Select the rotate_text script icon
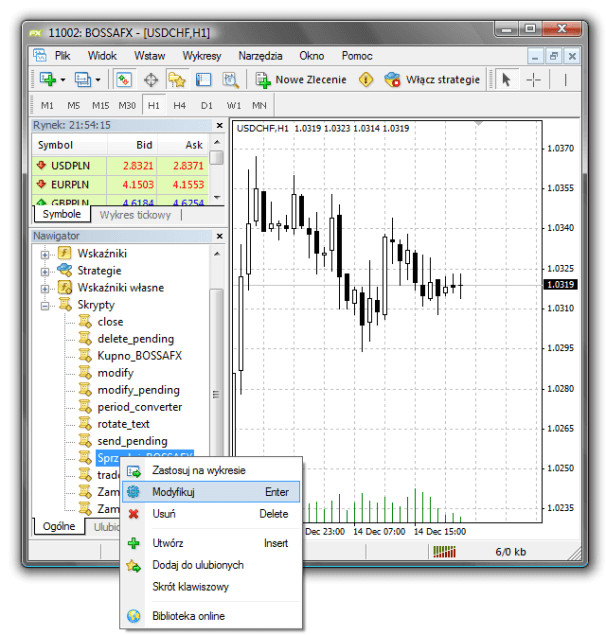This screenshot has height=635, width=606. (85, 424)
